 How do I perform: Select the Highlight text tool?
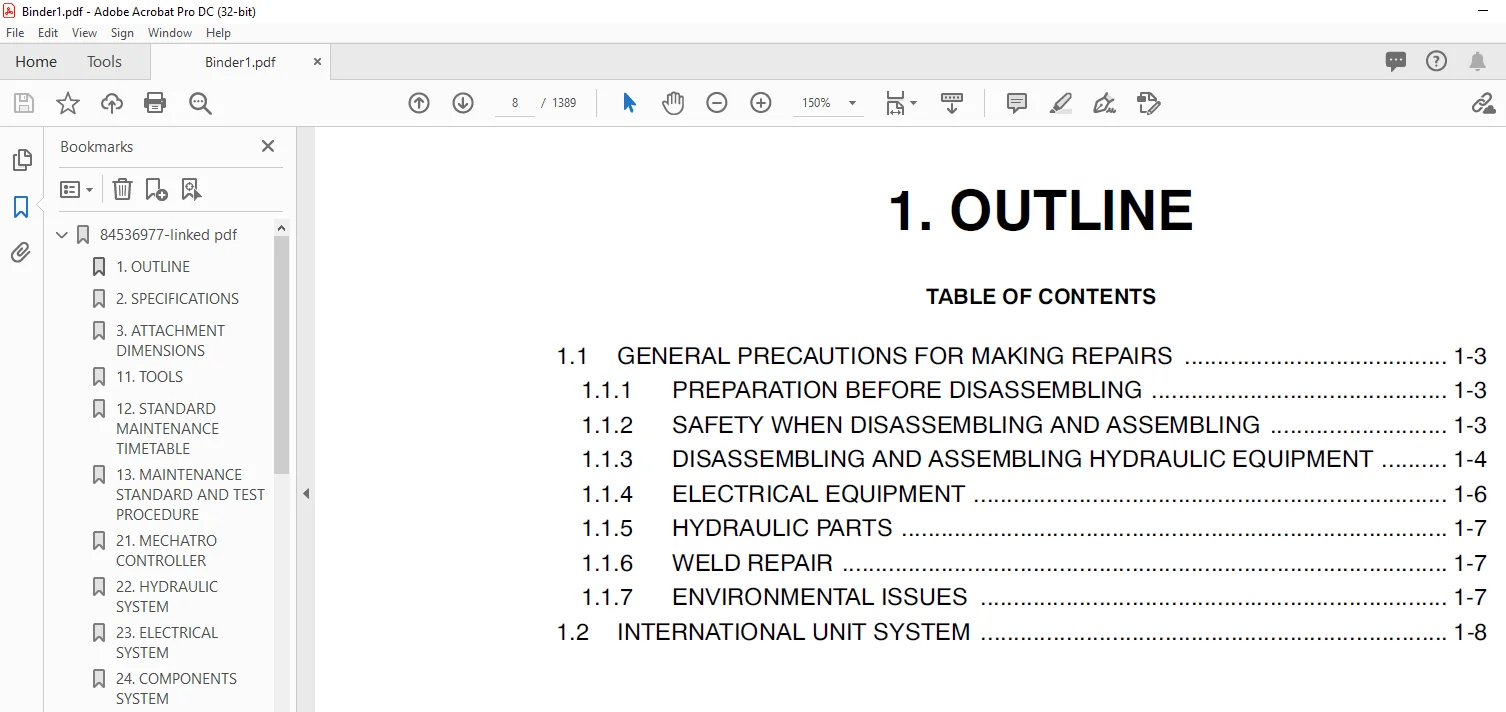[x=1061, y=103]
